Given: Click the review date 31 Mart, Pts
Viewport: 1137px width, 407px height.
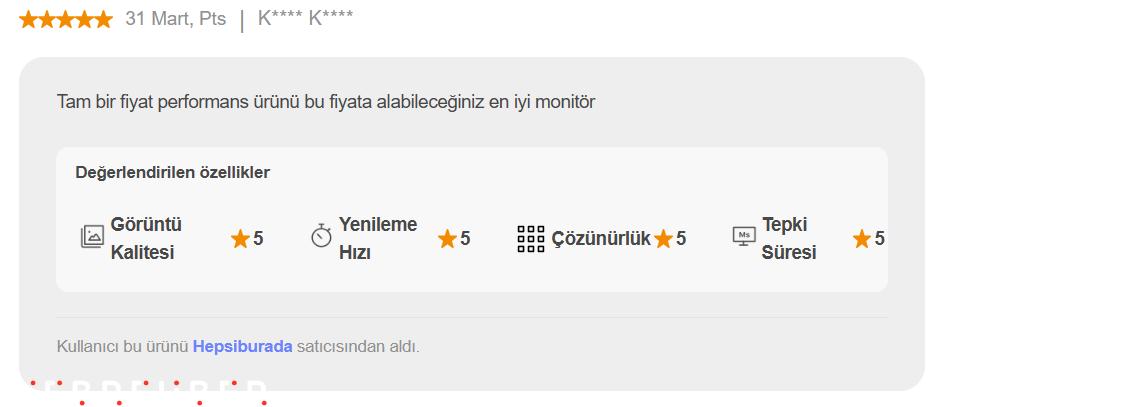Looking at the screenshot, I should point(175,19).
